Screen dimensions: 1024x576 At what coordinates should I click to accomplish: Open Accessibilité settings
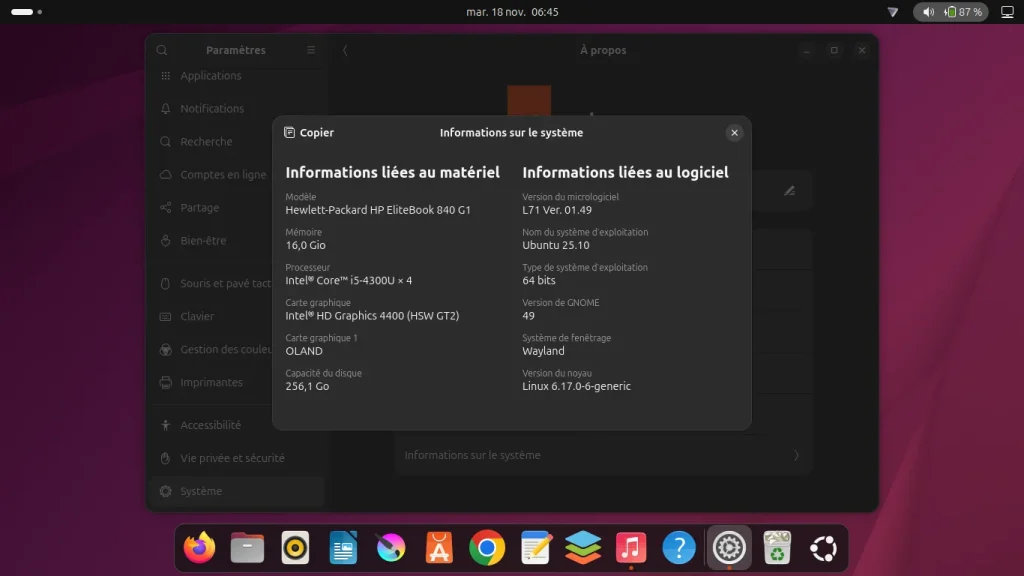pyautogui.click(x=236, y=425)
